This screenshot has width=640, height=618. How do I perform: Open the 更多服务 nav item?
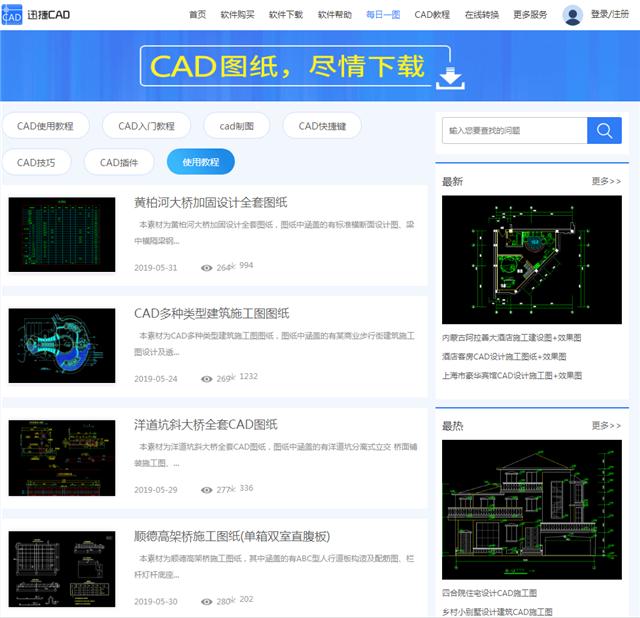pyautogui.click(x=530, y=15)
